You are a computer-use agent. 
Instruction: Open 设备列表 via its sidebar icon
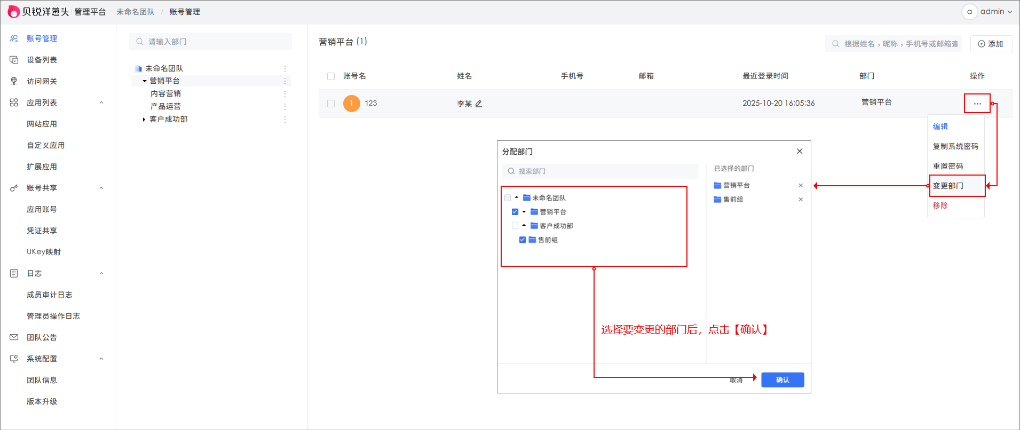(x=14, y=60)
